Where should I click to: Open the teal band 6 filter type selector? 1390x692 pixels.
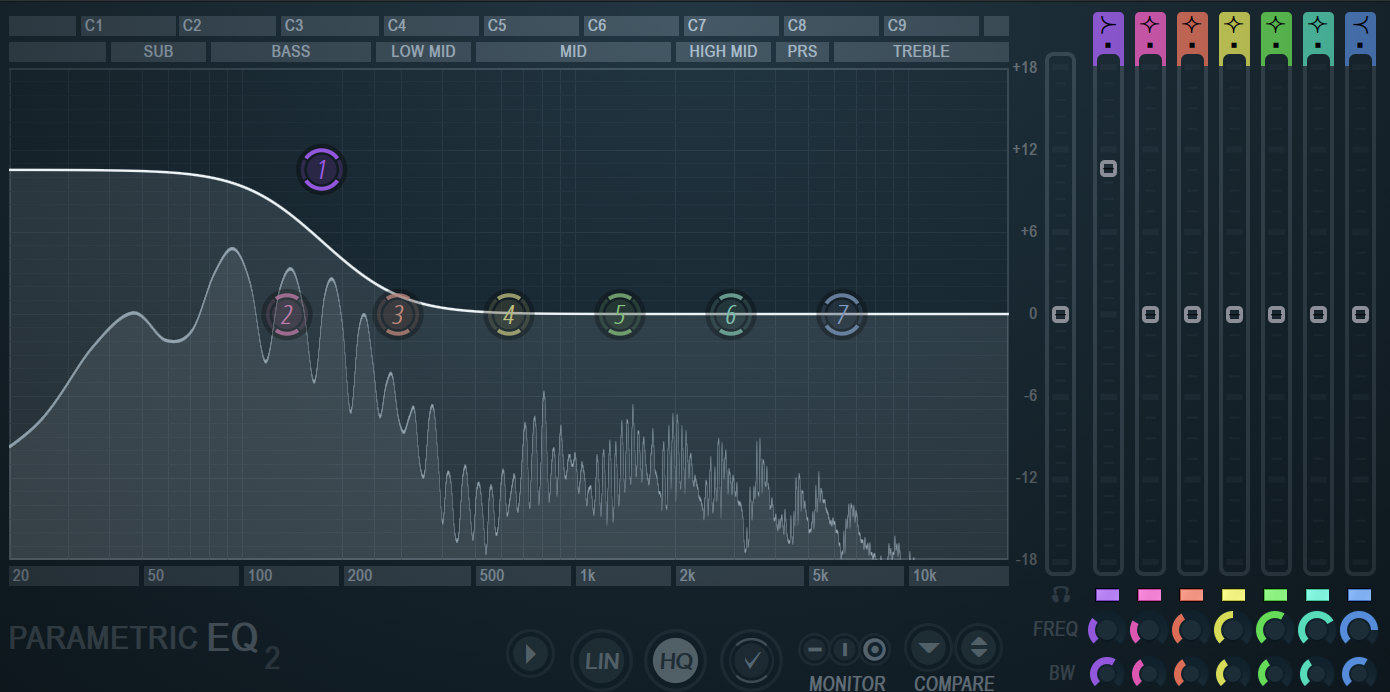1318,24
